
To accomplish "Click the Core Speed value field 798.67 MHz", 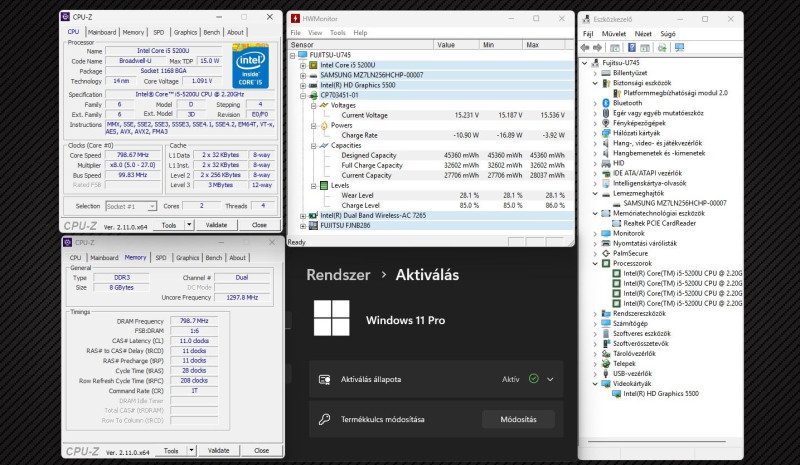I will point(133,155).
